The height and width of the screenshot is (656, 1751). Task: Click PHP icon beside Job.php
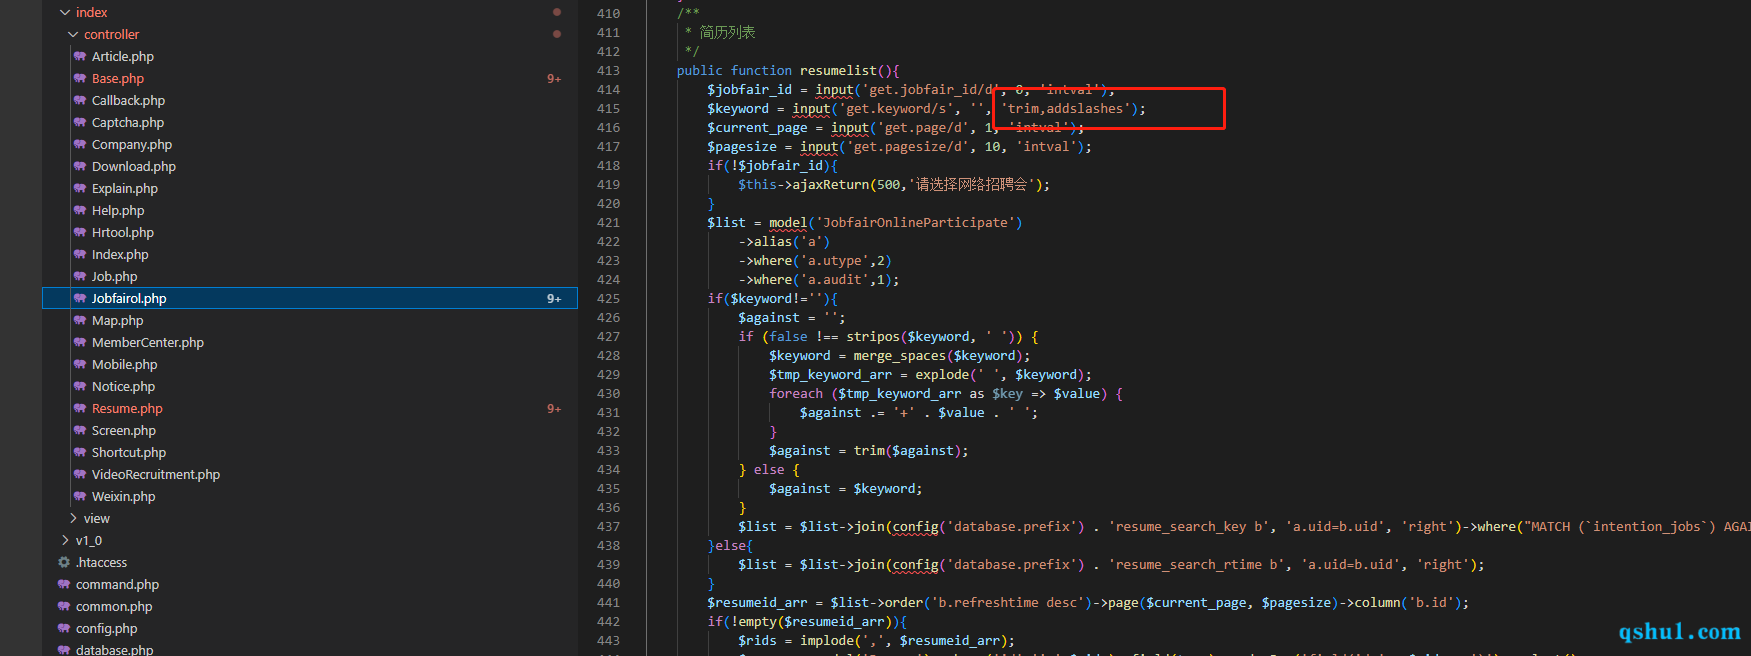80,276
